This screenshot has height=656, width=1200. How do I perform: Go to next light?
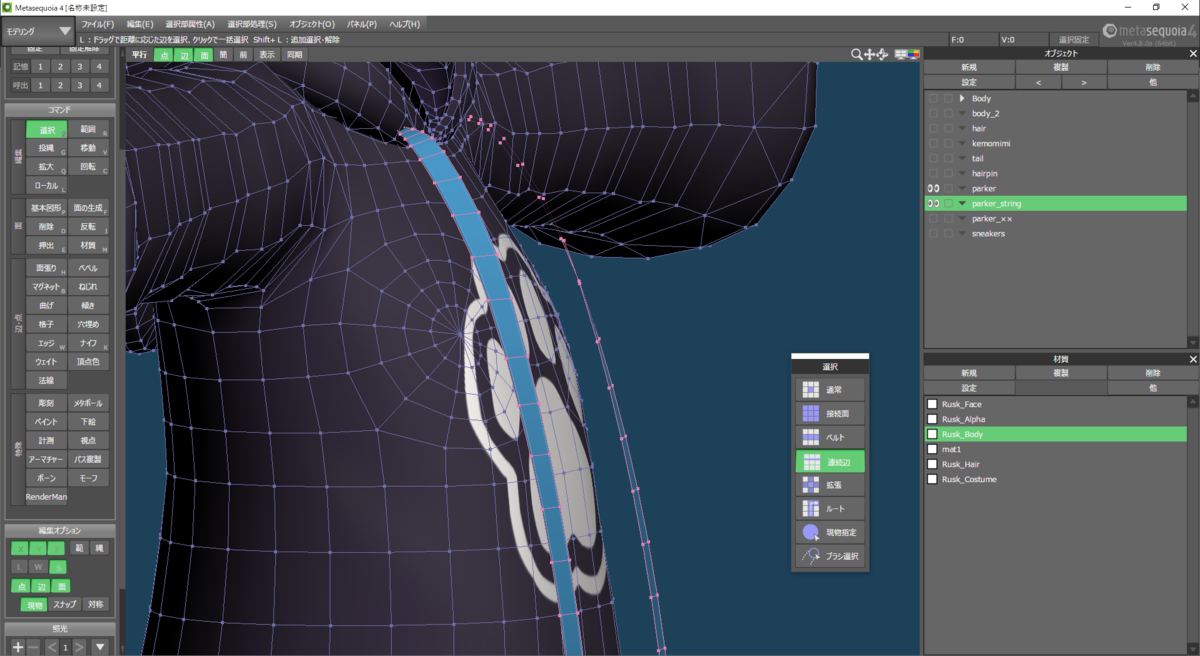(x=79, y=647)
